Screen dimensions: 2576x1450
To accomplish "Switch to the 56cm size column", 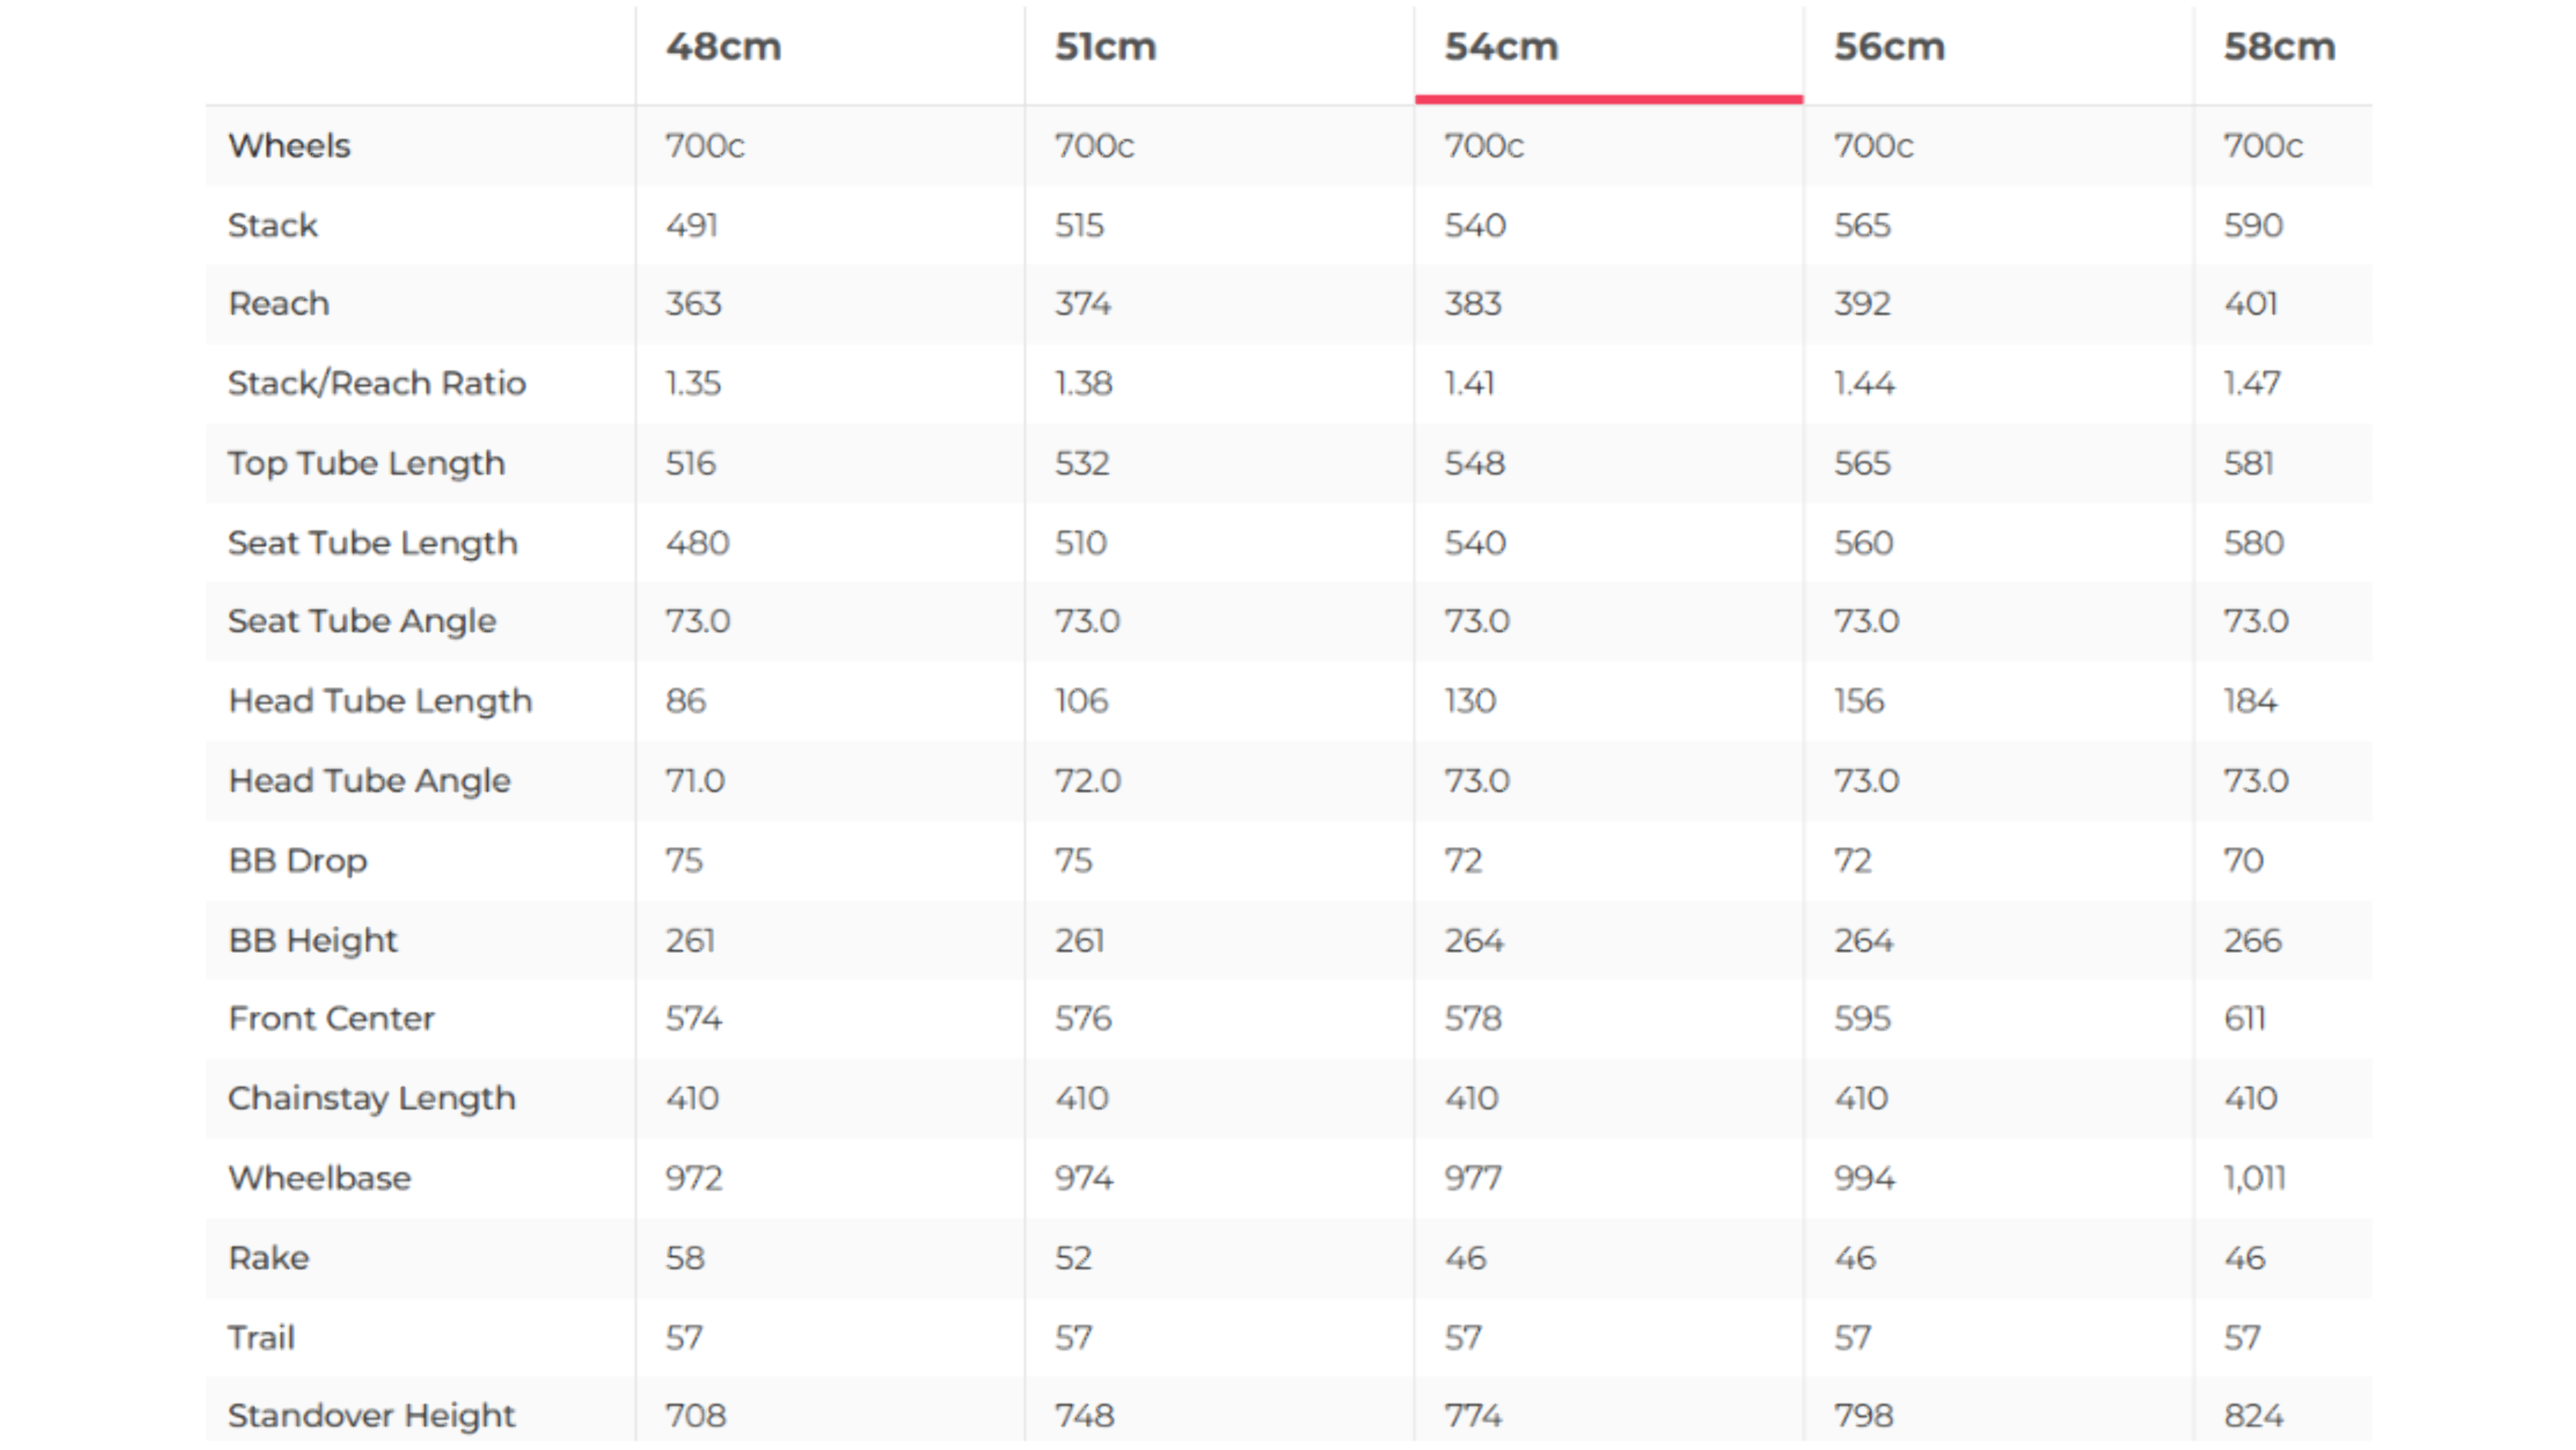I will (1888, 47).
